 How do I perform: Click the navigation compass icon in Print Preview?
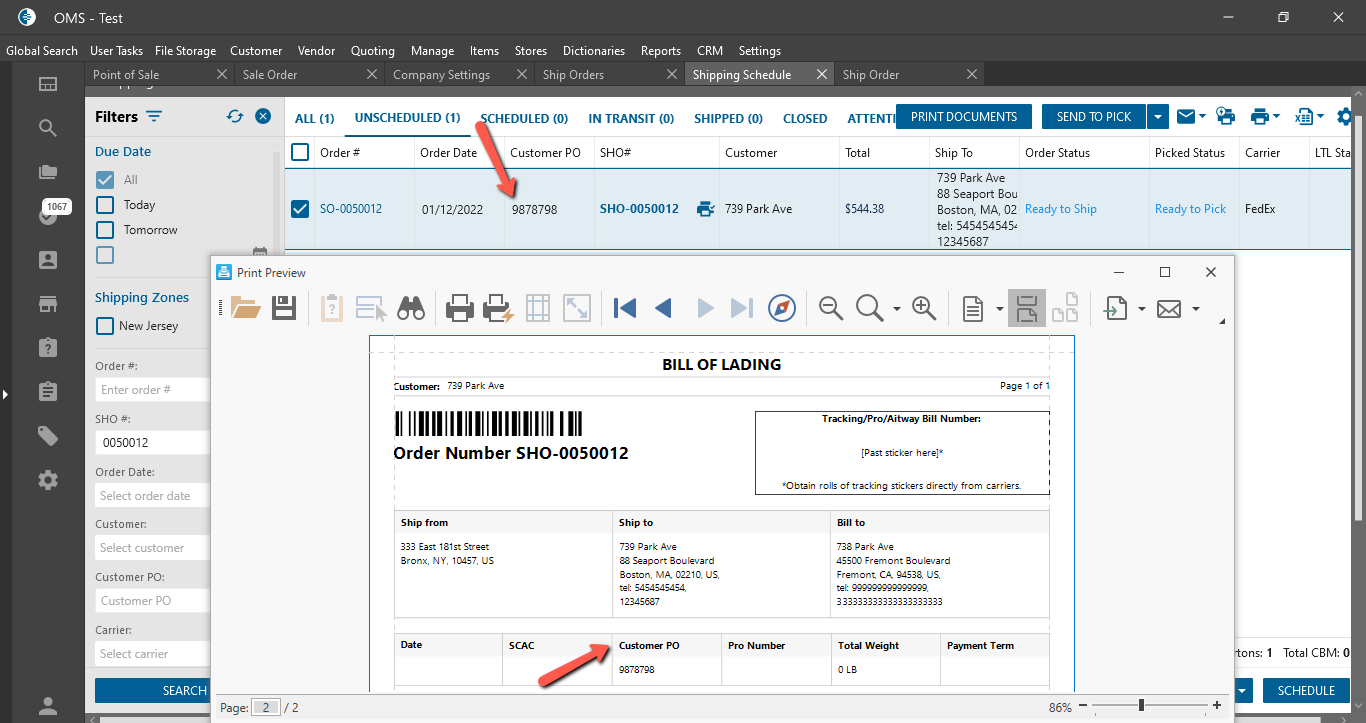(x=782, y=309)
